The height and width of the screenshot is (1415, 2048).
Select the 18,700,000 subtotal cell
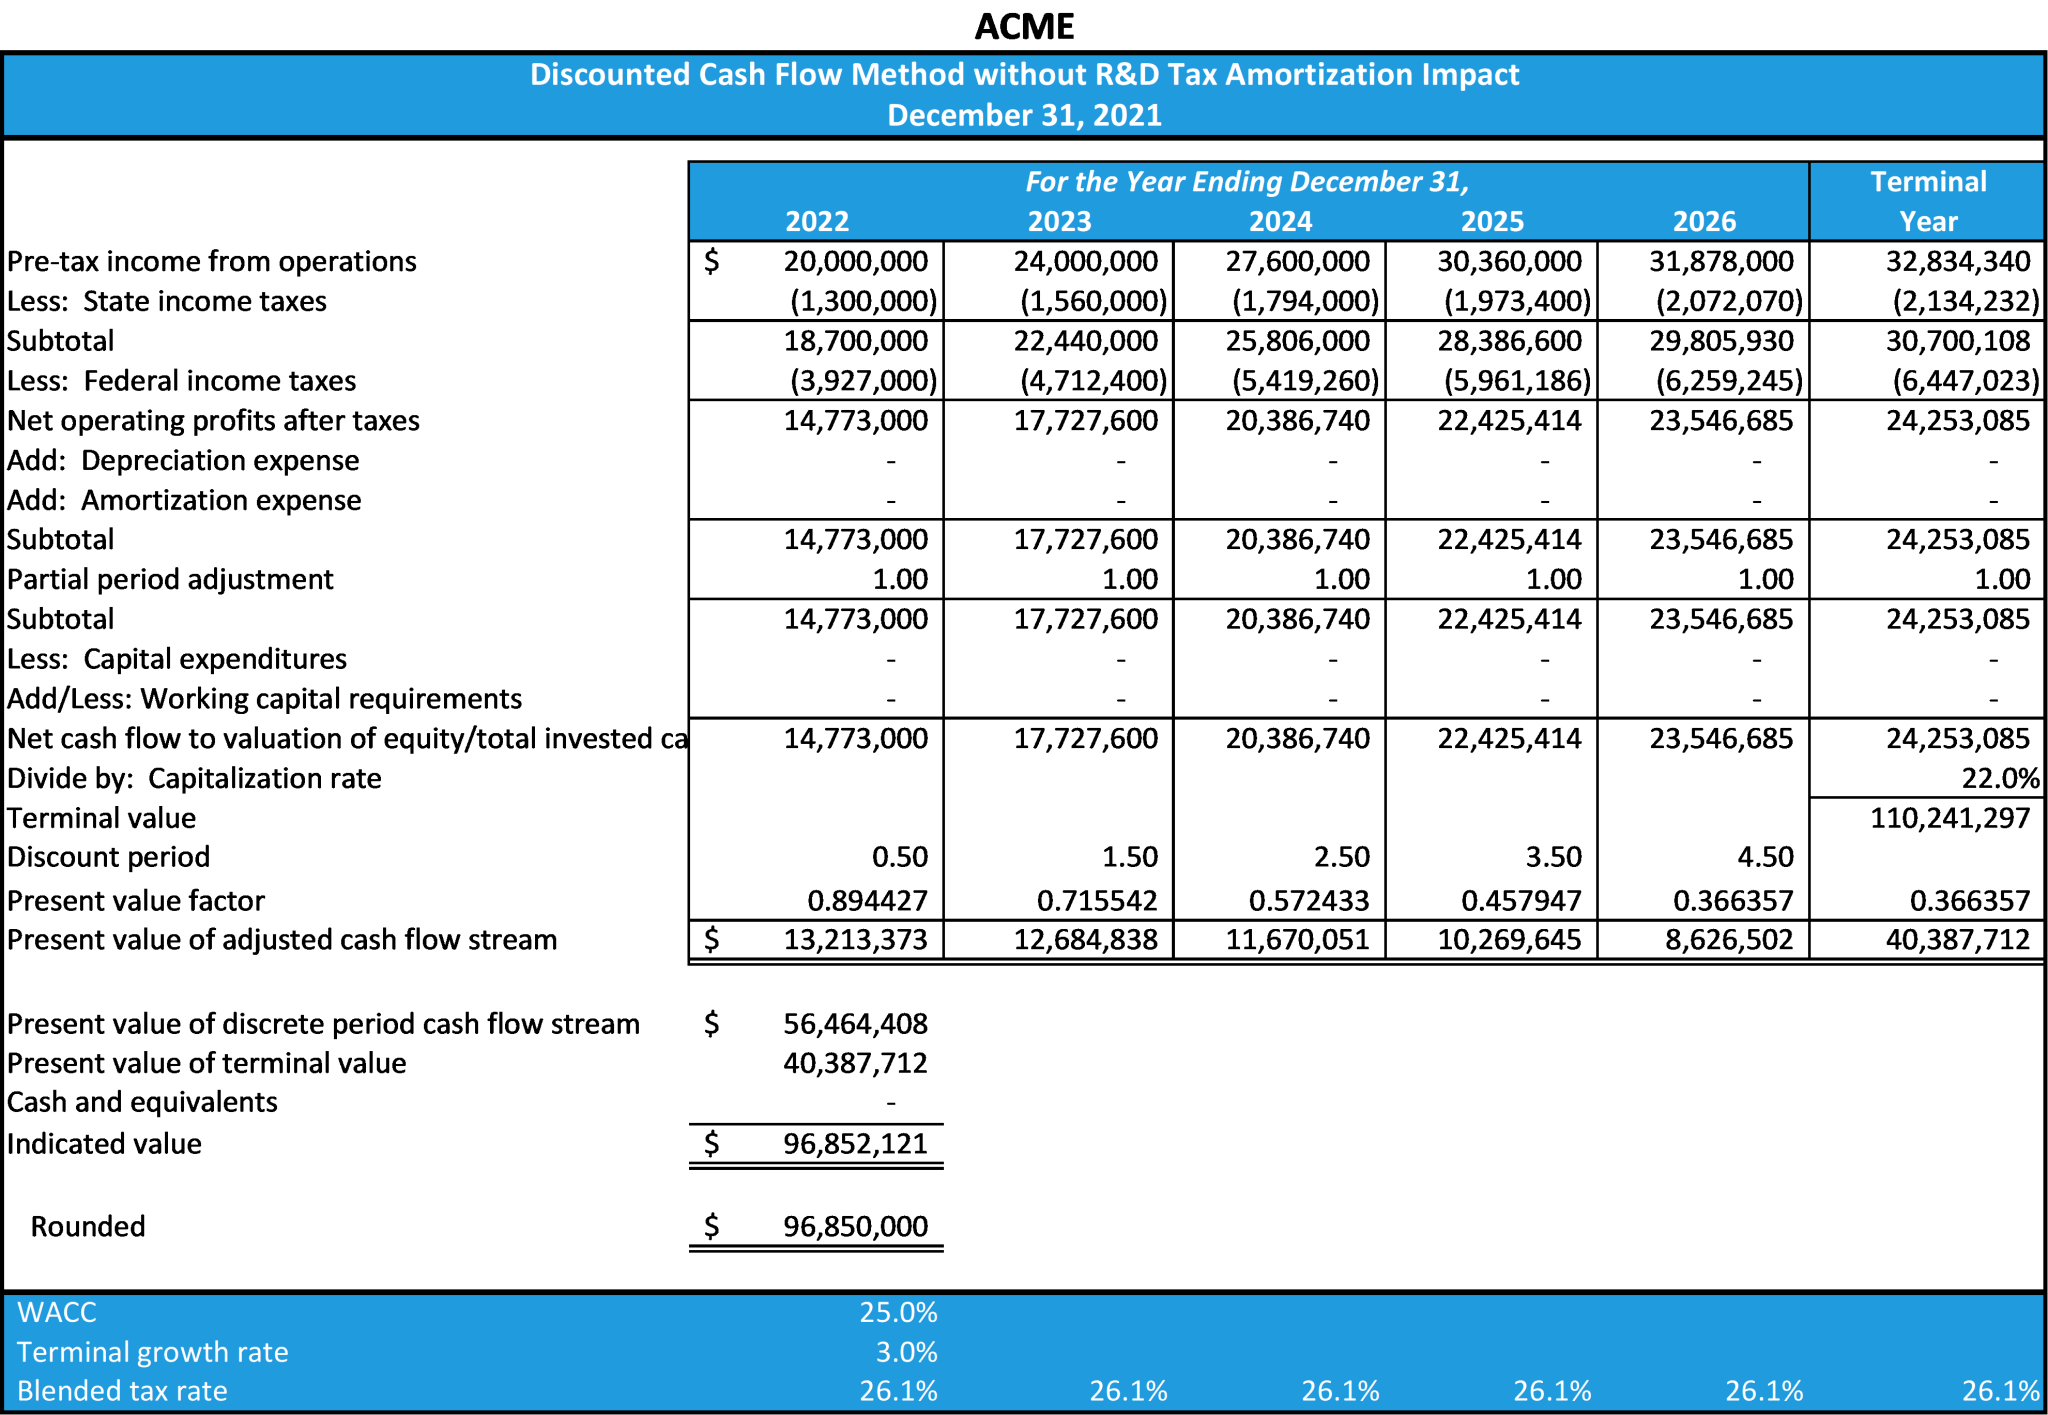pyautogui.click(x=856, y=341)
